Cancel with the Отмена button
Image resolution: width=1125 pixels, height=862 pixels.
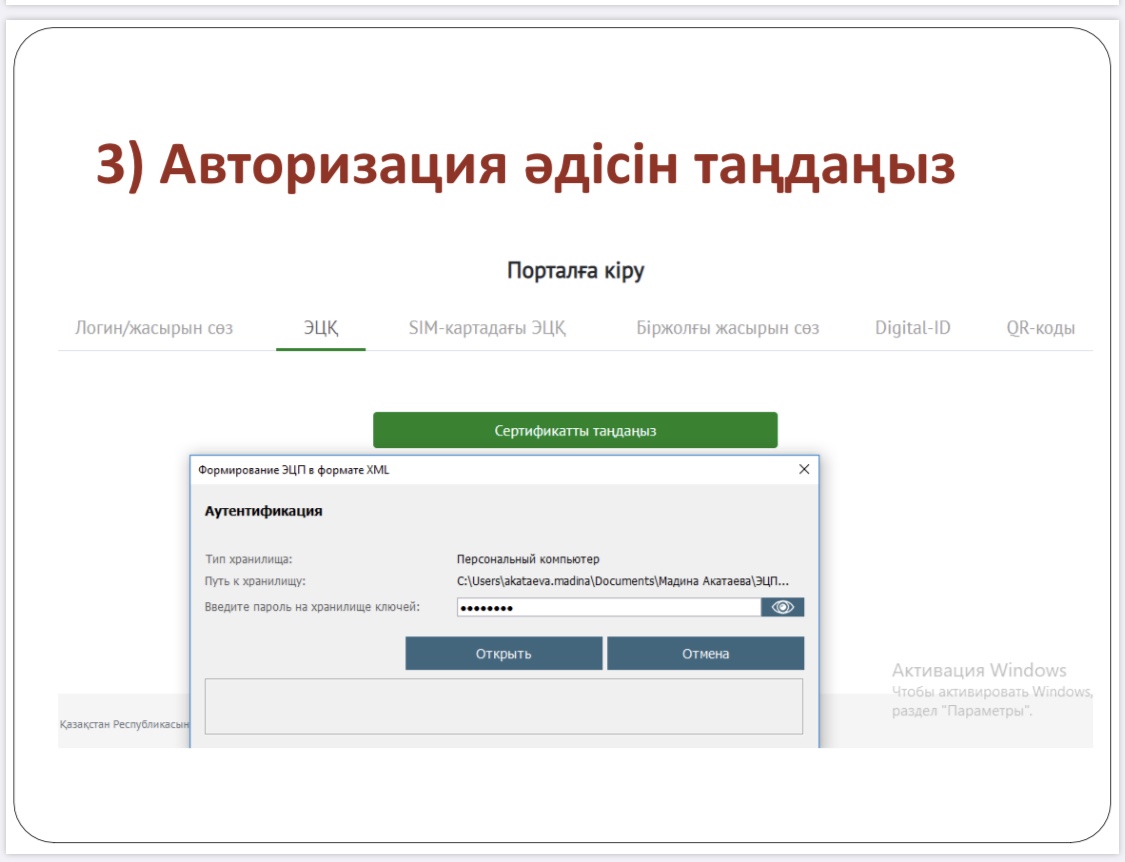(705, 654)
